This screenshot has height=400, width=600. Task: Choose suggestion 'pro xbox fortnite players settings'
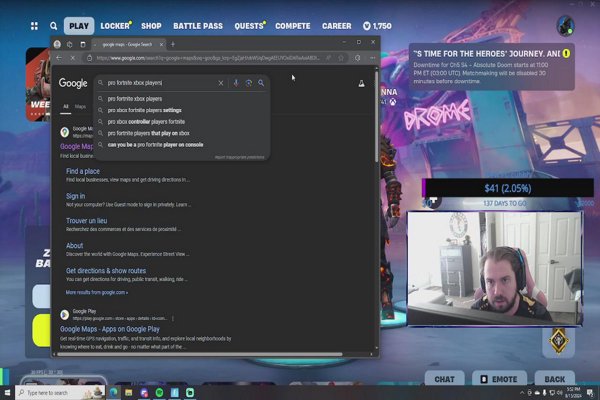[x=182, y=110]
